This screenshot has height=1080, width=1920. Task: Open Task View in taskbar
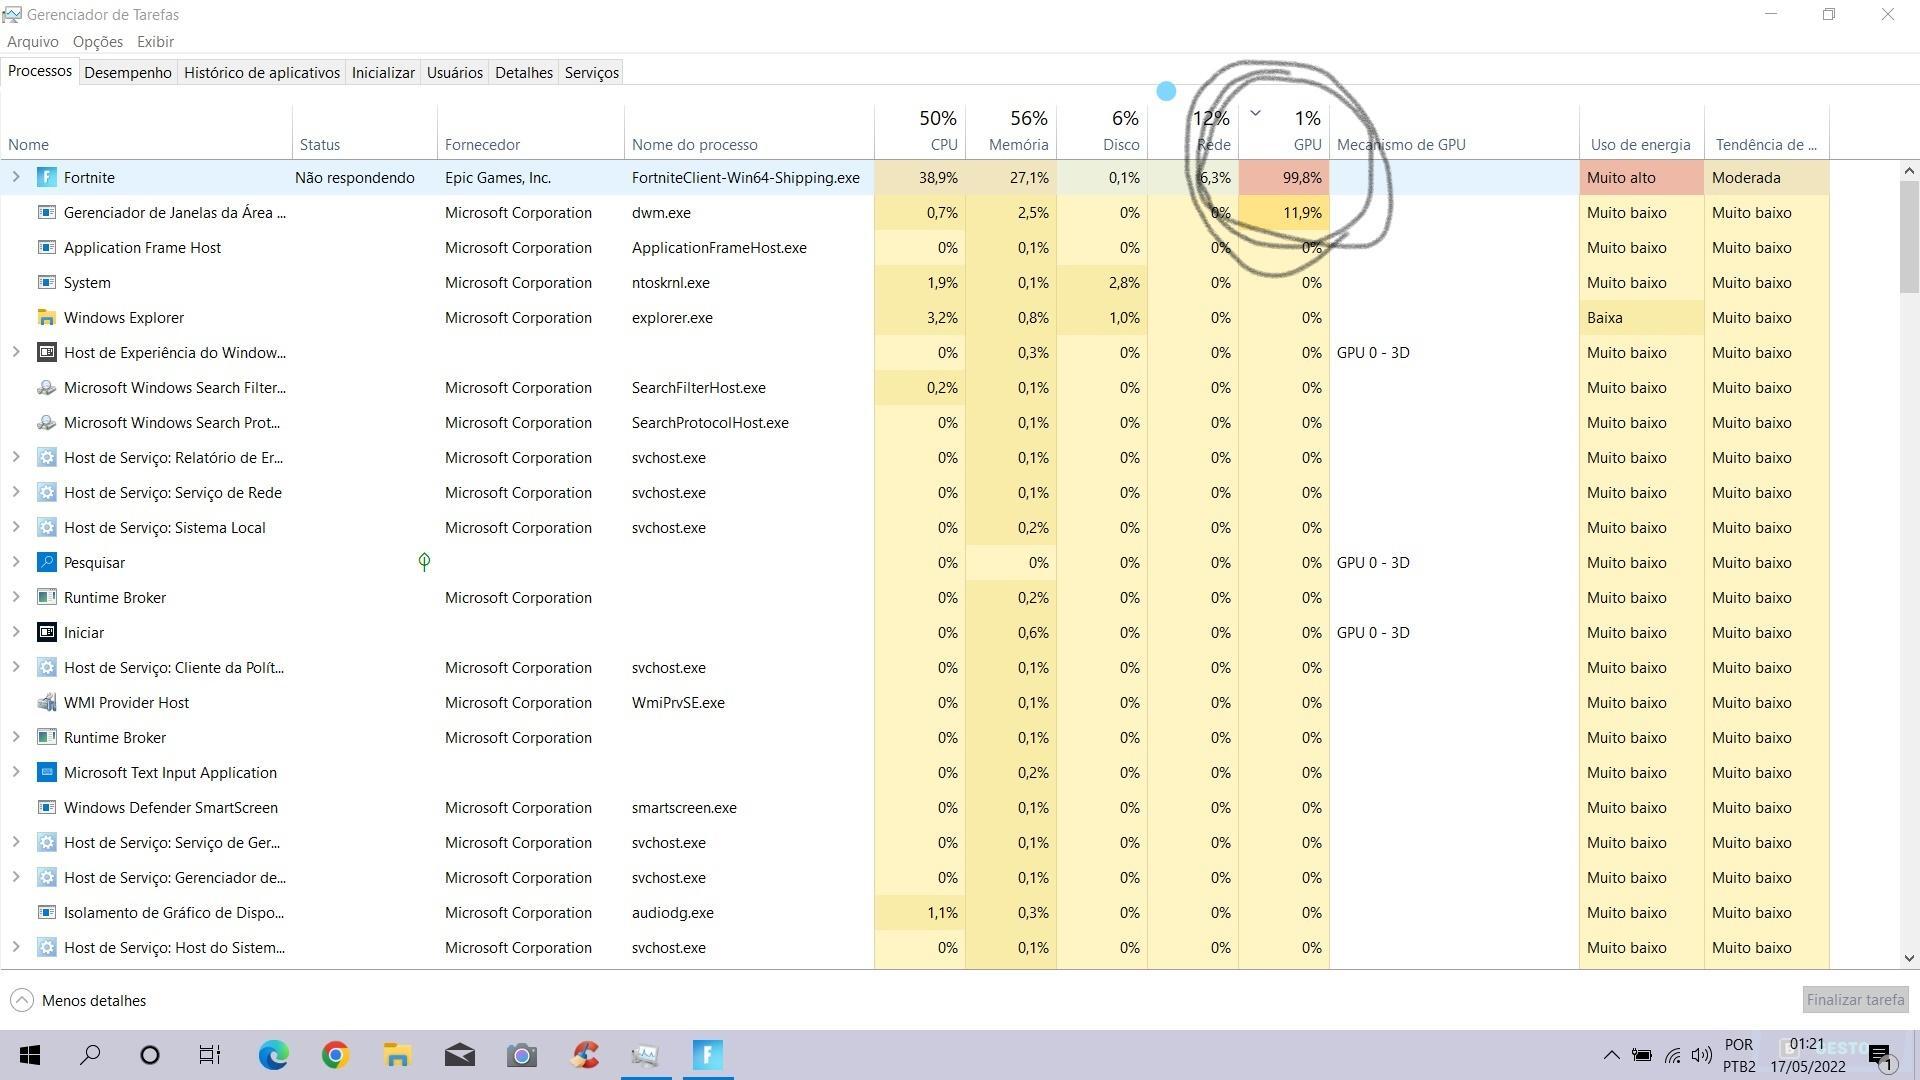(209, 1055)
